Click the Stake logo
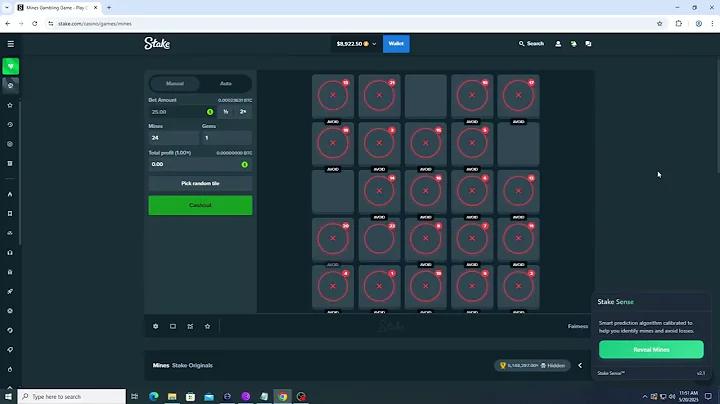The width and height of the screenshot is (720, 404). 157,43
